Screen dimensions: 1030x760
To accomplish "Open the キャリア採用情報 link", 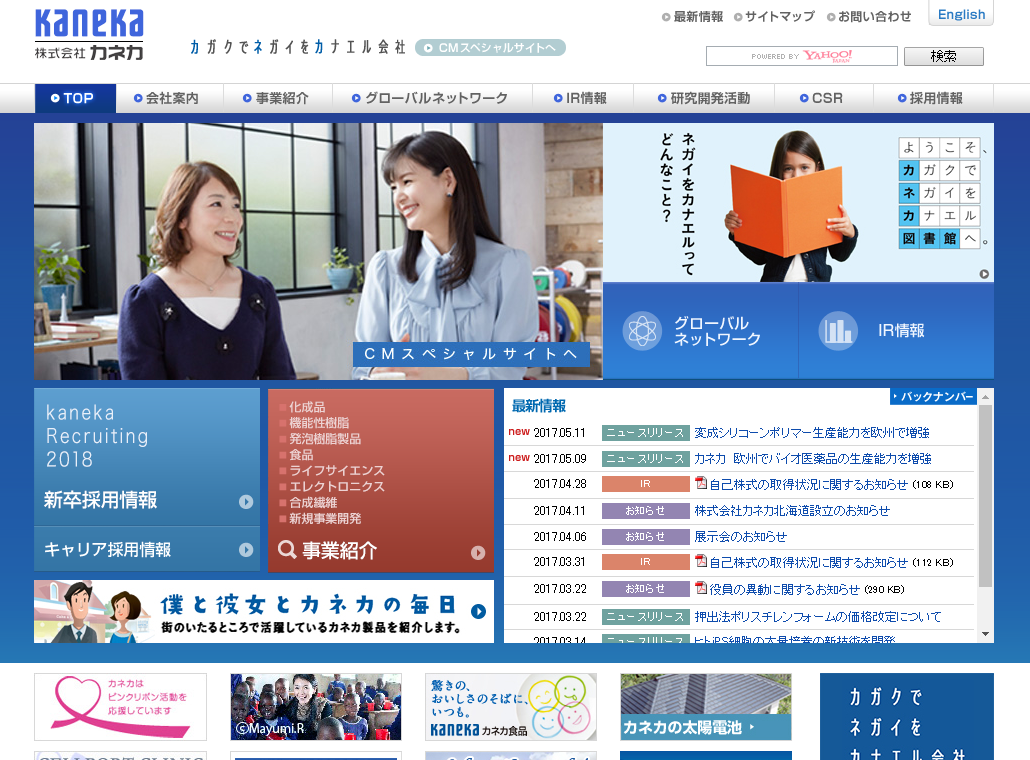I will 107,549.
